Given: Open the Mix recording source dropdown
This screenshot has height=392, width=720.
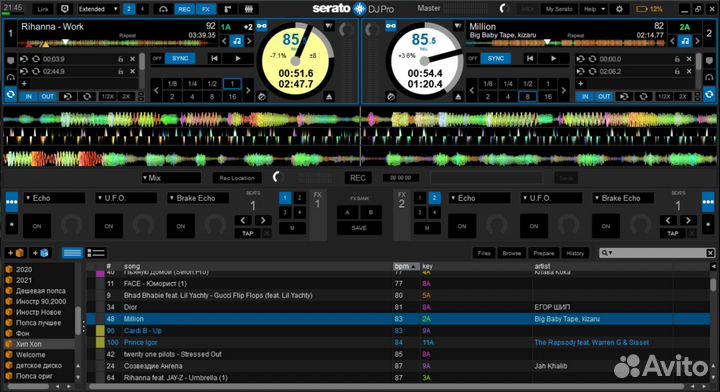Looking at the screenshot, I should (171, 178).
